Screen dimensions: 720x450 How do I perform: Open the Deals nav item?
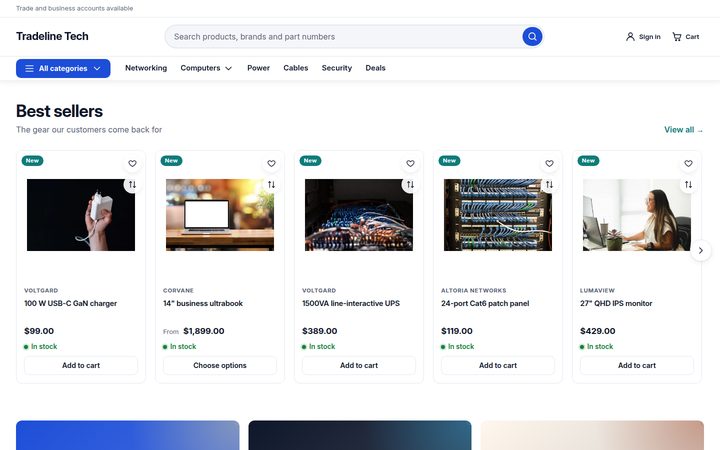coord(376,68)
